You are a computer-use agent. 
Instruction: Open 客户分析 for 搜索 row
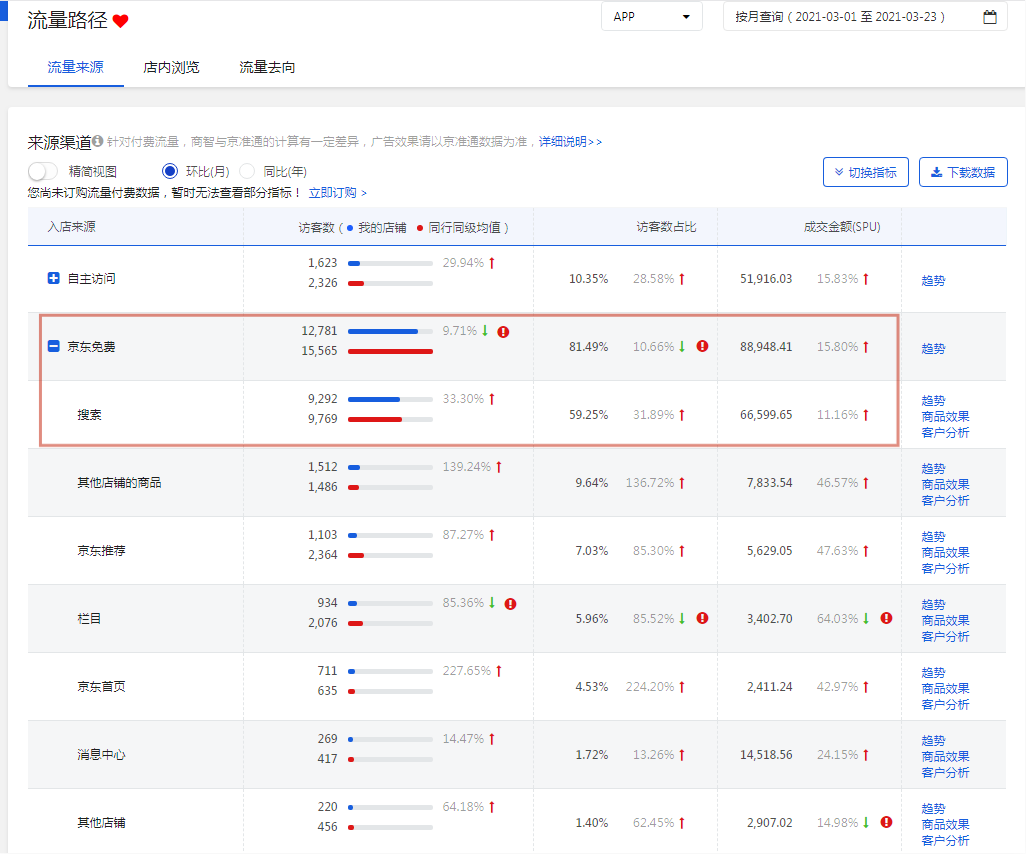click(945, 433)
